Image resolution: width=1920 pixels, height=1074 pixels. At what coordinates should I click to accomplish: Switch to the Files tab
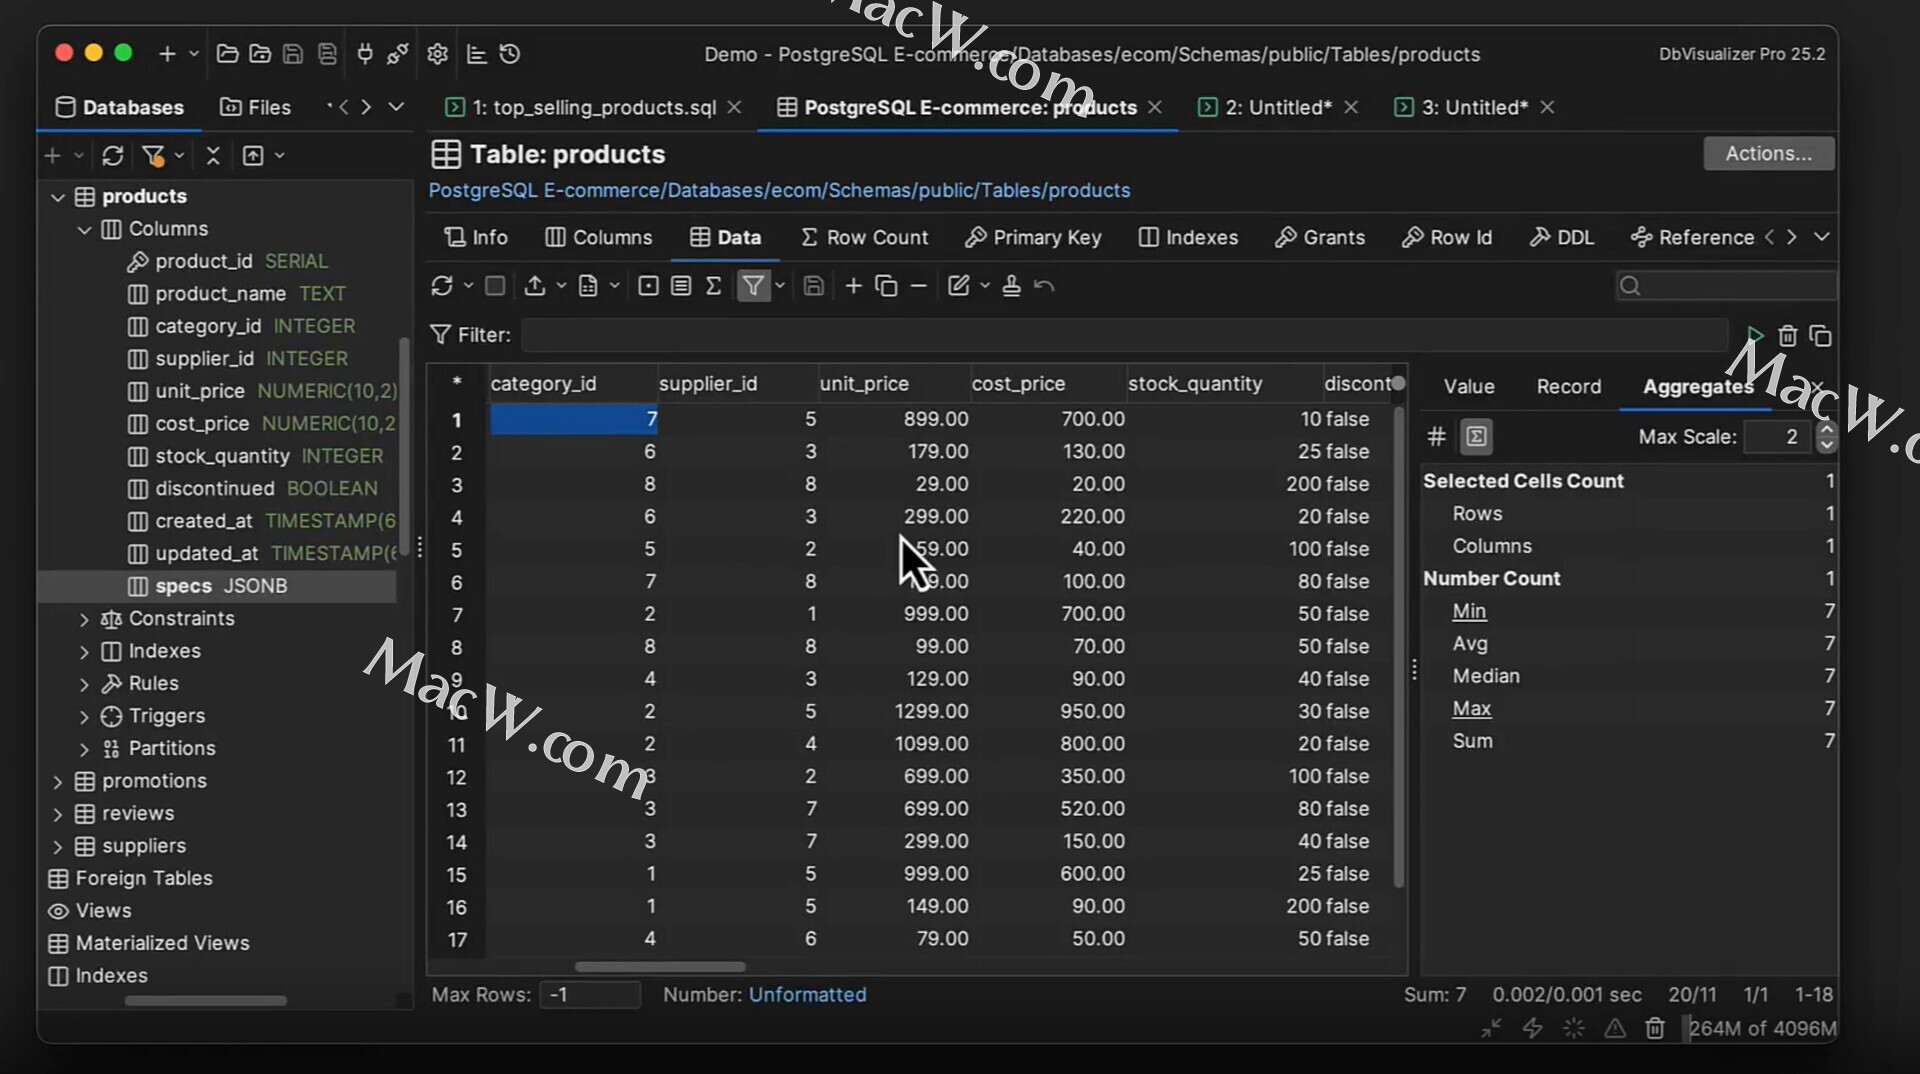coord(256,107)
